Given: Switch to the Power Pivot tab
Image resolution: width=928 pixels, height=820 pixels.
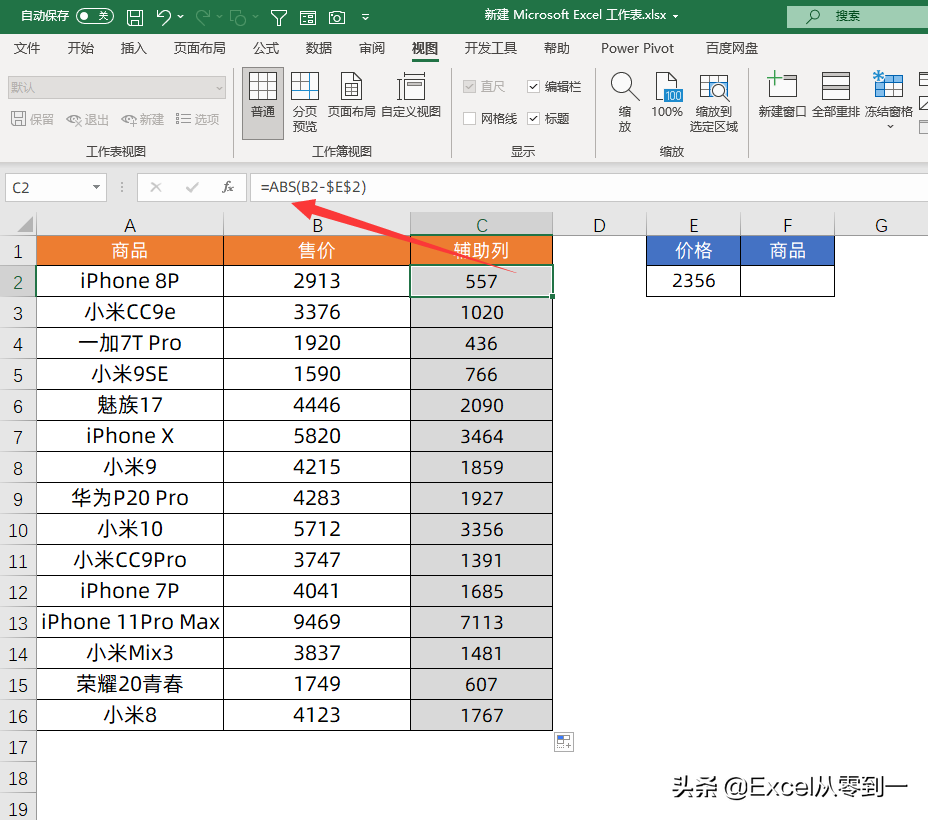Looking at the screenshot, I should click(637, 48).
